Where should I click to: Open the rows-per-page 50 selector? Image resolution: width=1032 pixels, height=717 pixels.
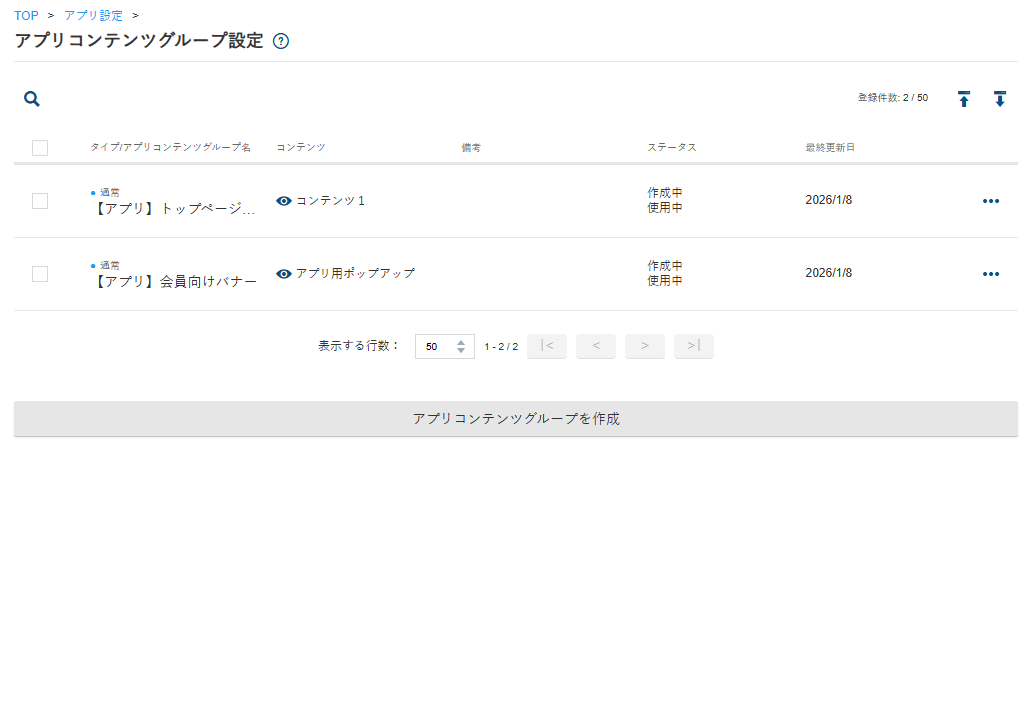tap(444, 346)
